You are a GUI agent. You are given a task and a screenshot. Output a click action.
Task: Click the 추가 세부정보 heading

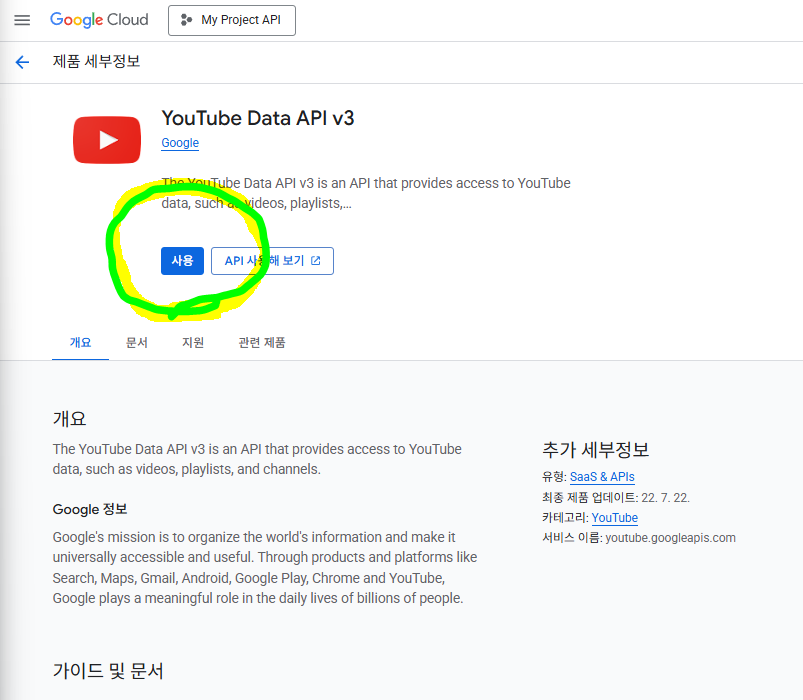[x=596, y=450]
